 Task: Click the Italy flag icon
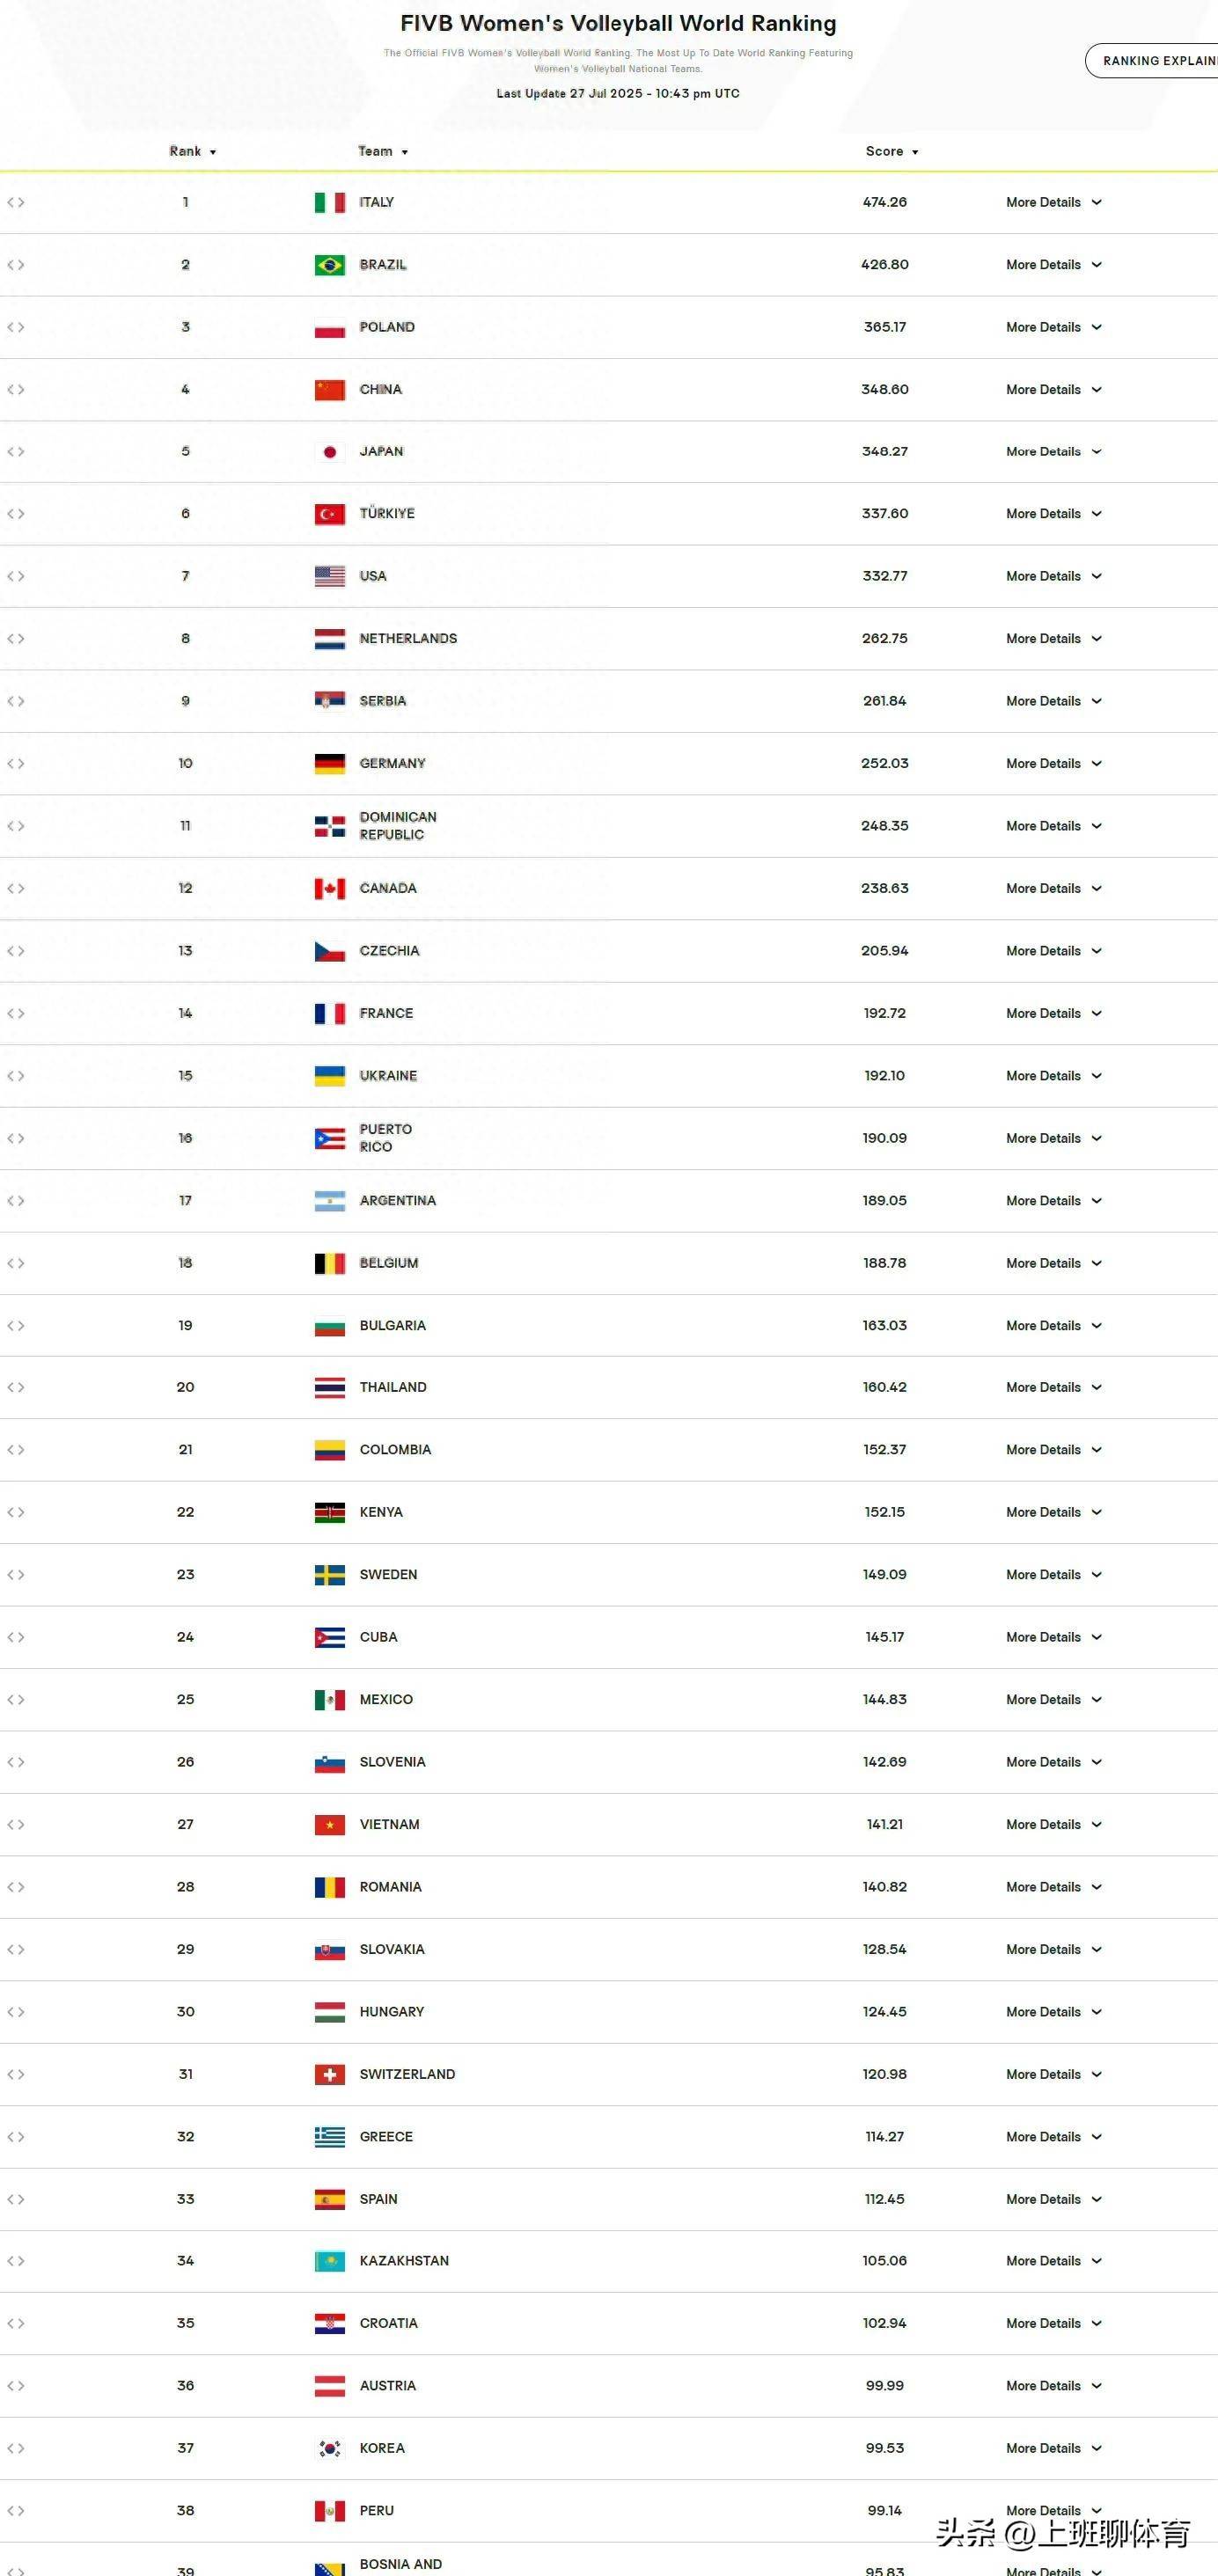pyautogui.click(x=329, y=202)
